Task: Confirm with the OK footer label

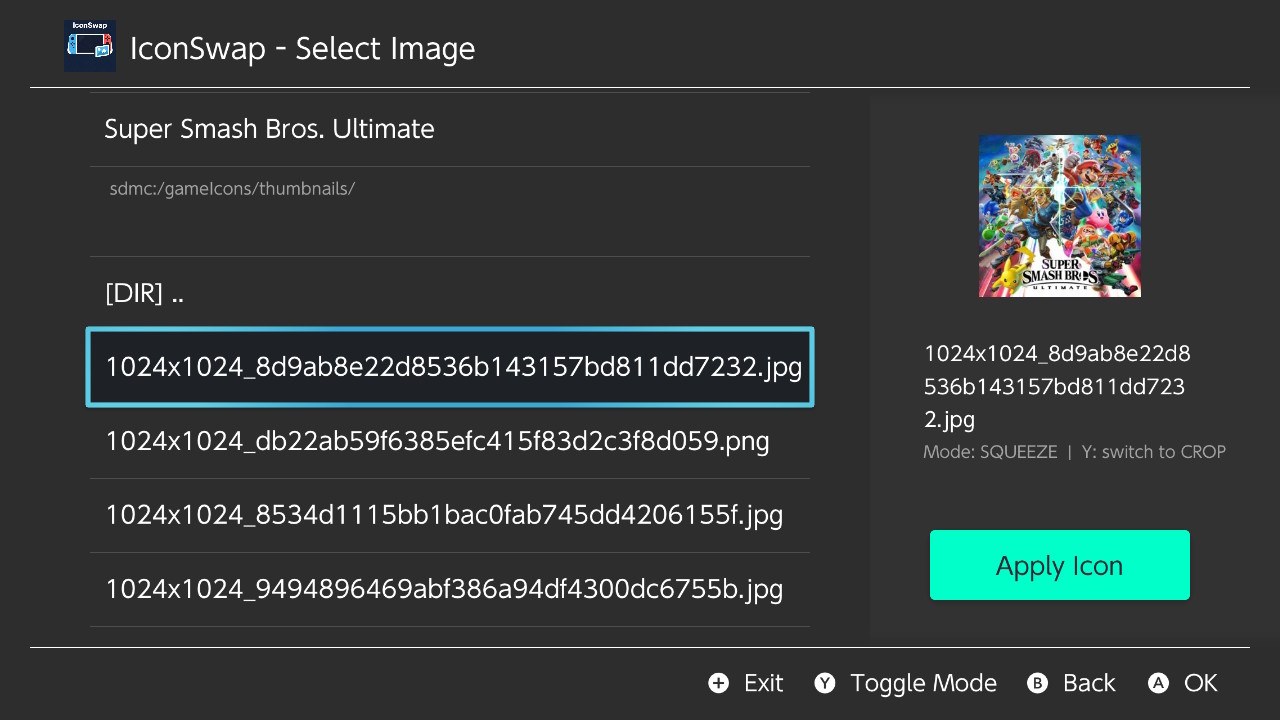Action: click(1200, 683)
